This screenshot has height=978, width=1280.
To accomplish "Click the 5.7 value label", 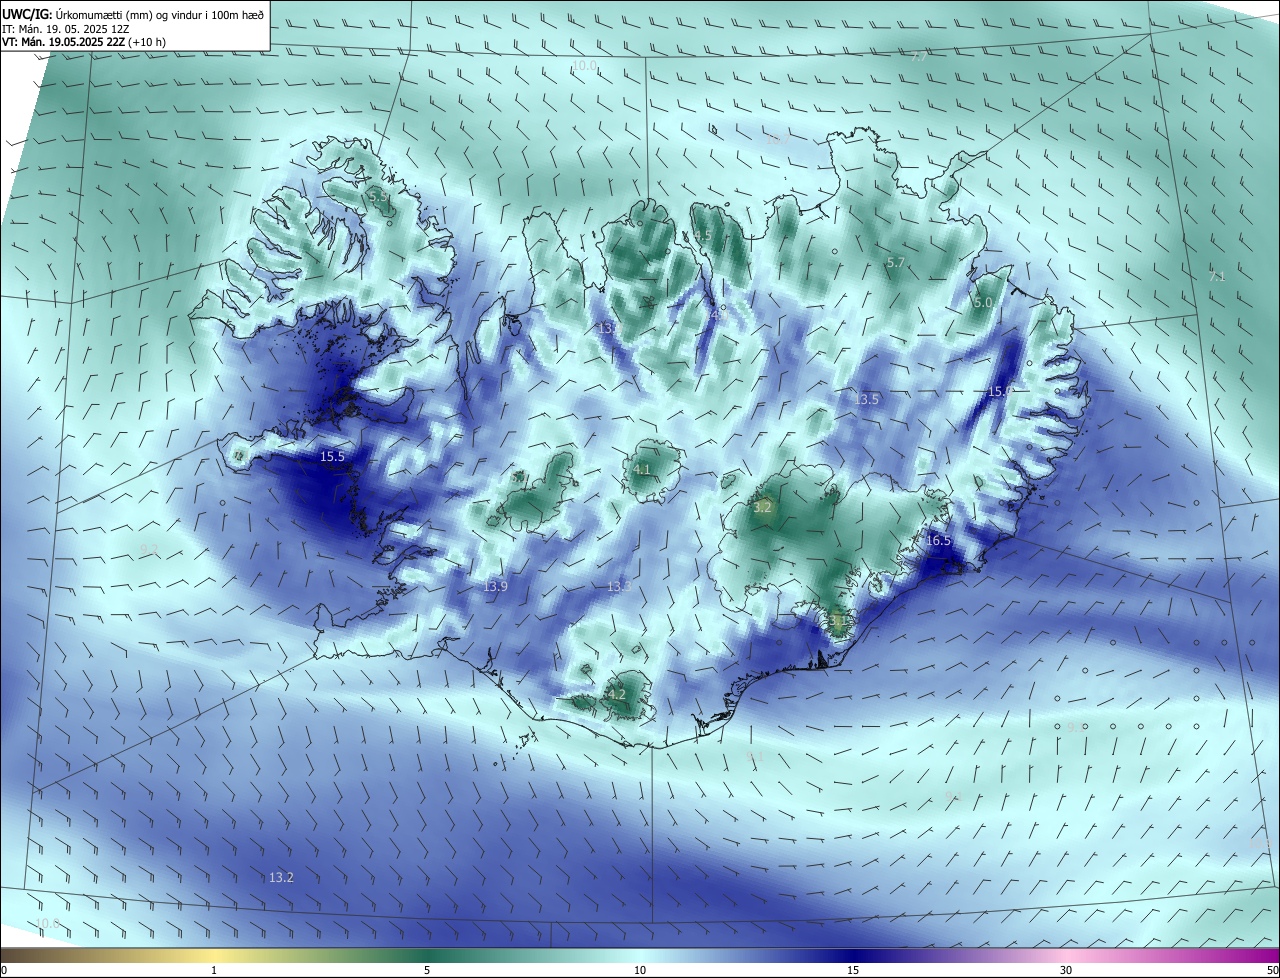I will pos(895,262).
